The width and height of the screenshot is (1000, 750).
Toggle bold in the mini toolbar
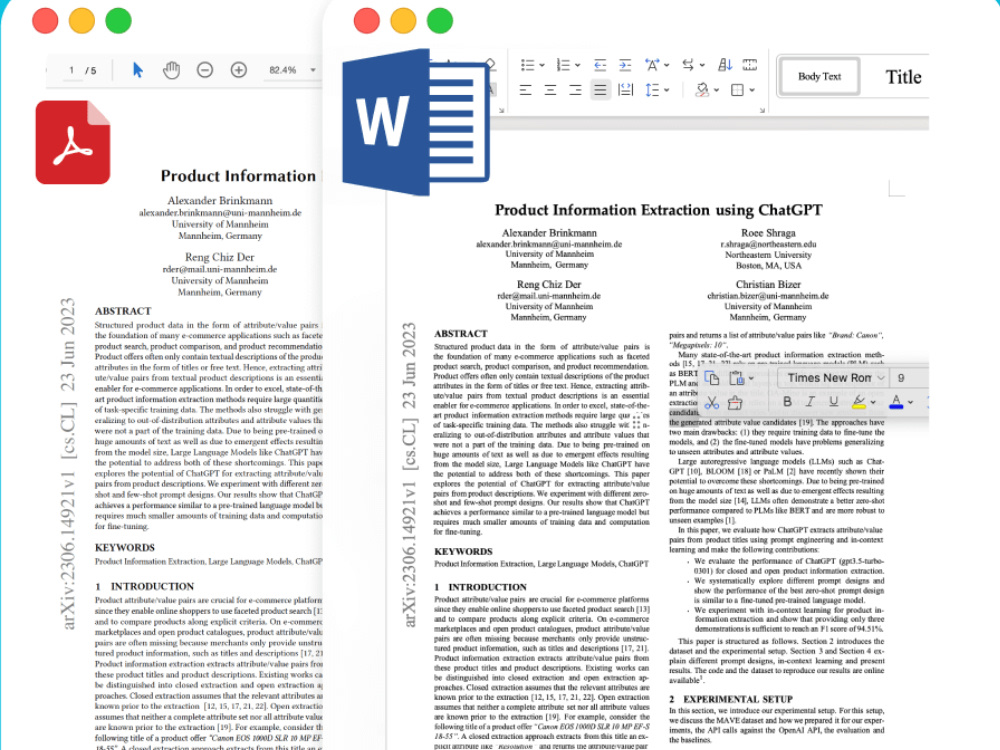[x=787, y=402]
